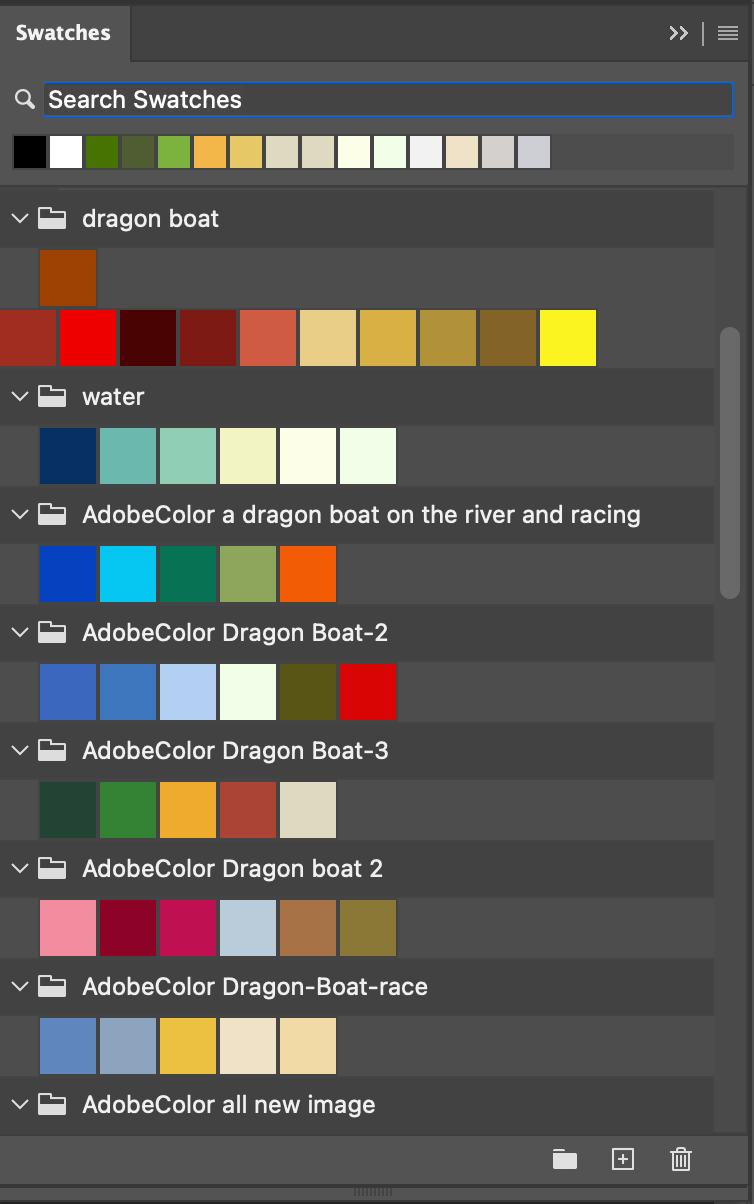Click the search magnifier icon
Viewport: 754px width, 1204px height.
(25, 99)
